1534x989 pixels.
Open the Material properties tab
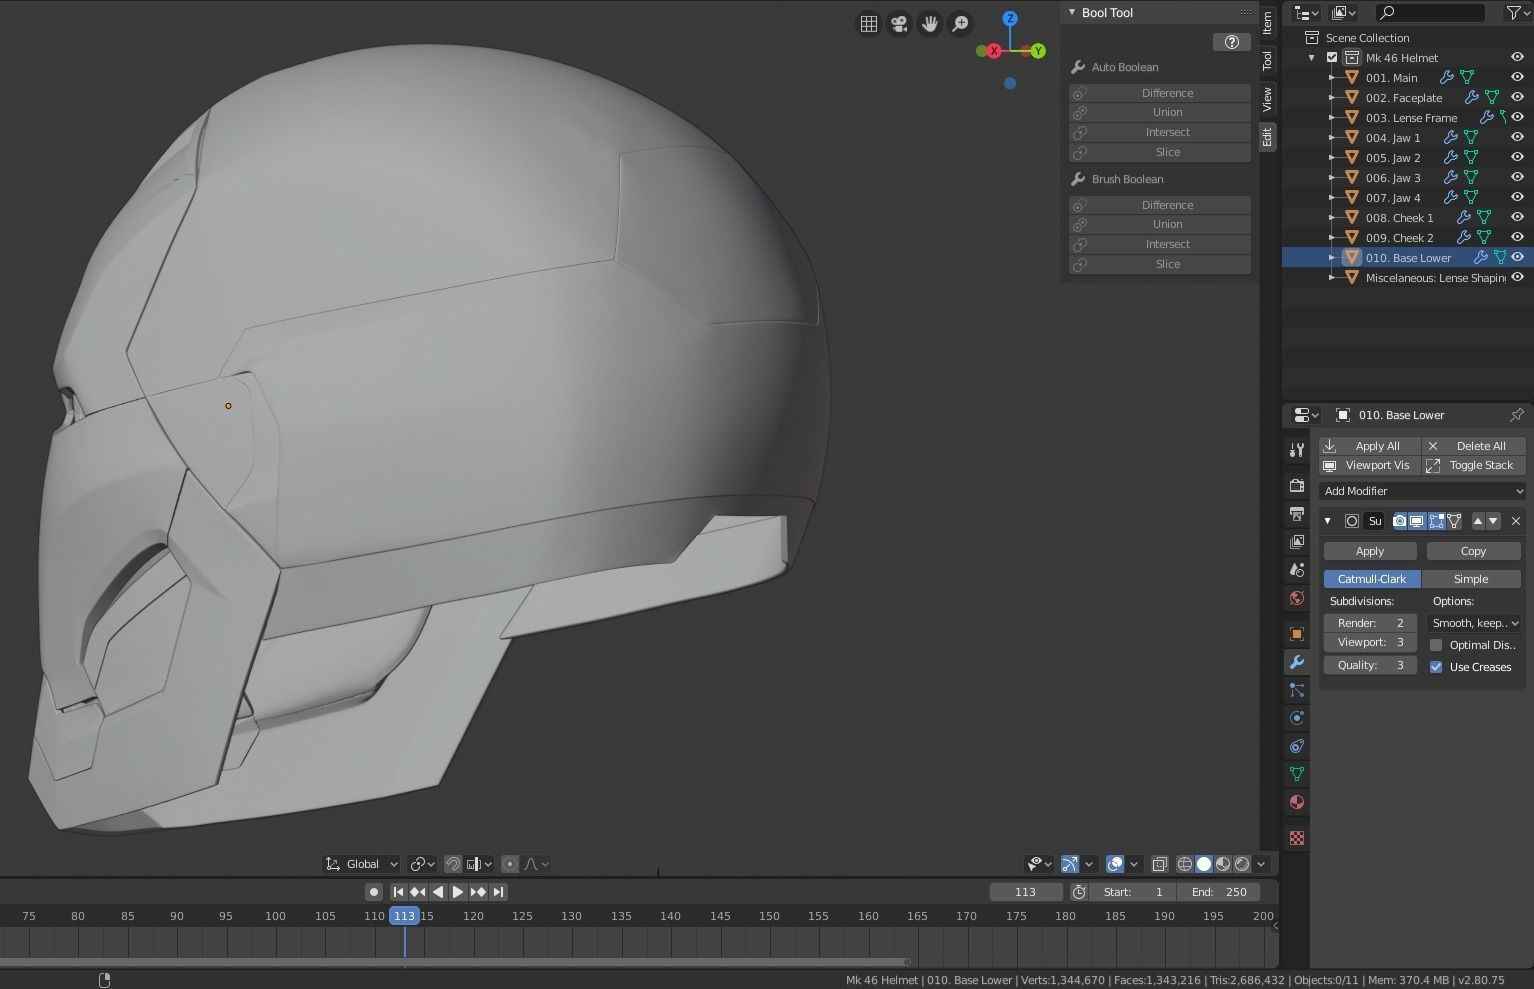click(1297, 802)
